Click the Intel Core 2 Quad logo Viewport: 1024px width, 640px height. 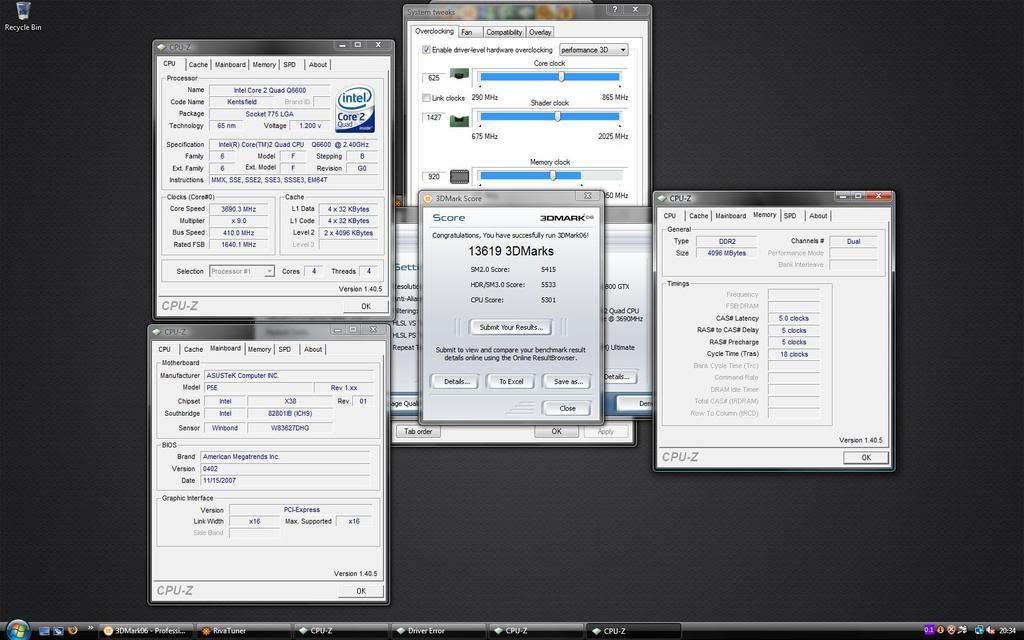(355, 109)
